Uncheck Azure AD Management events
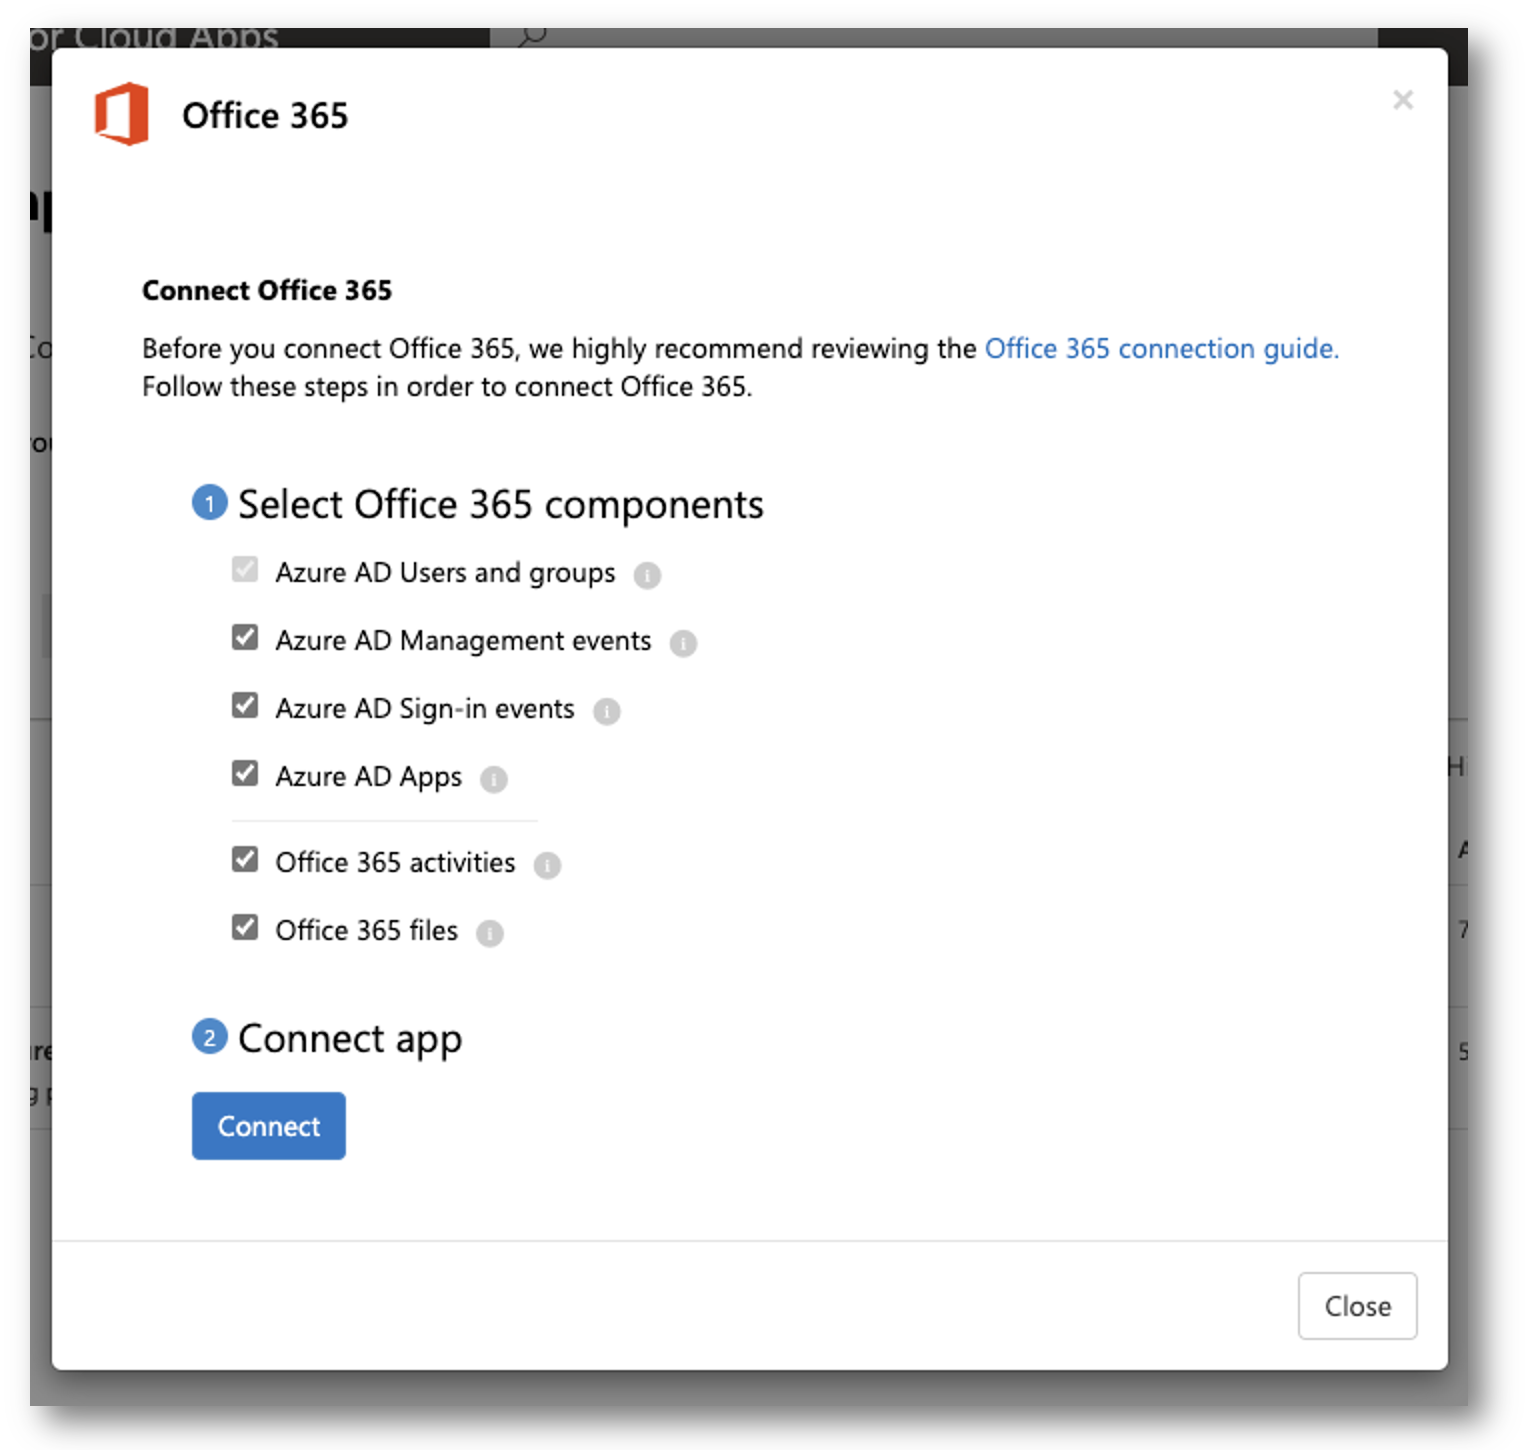Screen dimensions: 1526x1450 pyautogui.click(x=245, y=638)
